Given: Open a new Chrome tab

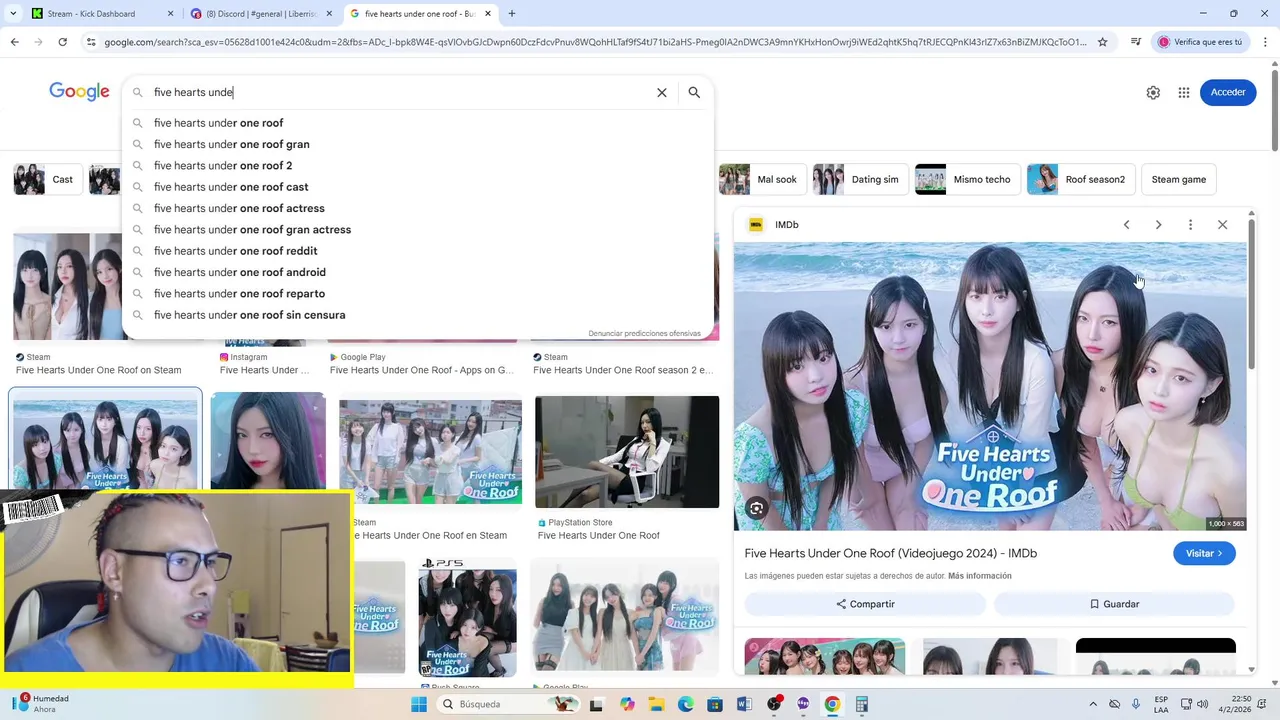Looking at the screenshot, I should pyautogui.click(x=512, y=14).
